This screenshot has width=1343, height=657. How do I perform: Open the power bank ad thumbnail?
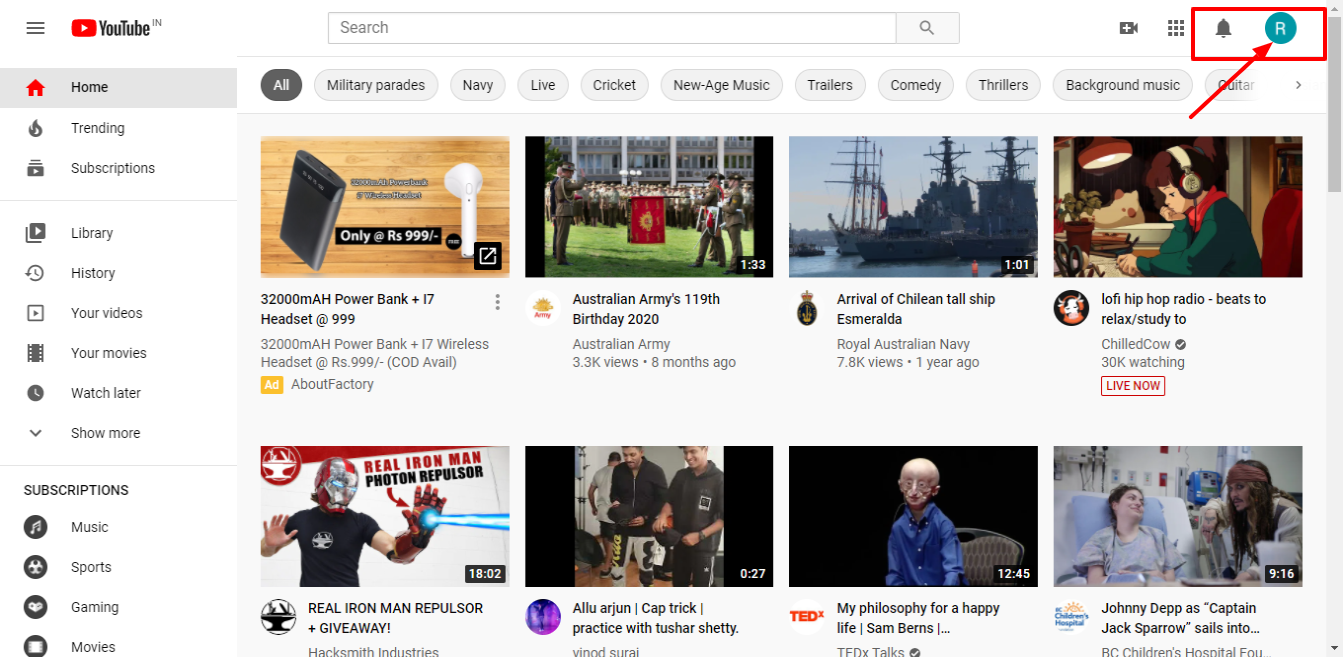(x=385, y=207)
